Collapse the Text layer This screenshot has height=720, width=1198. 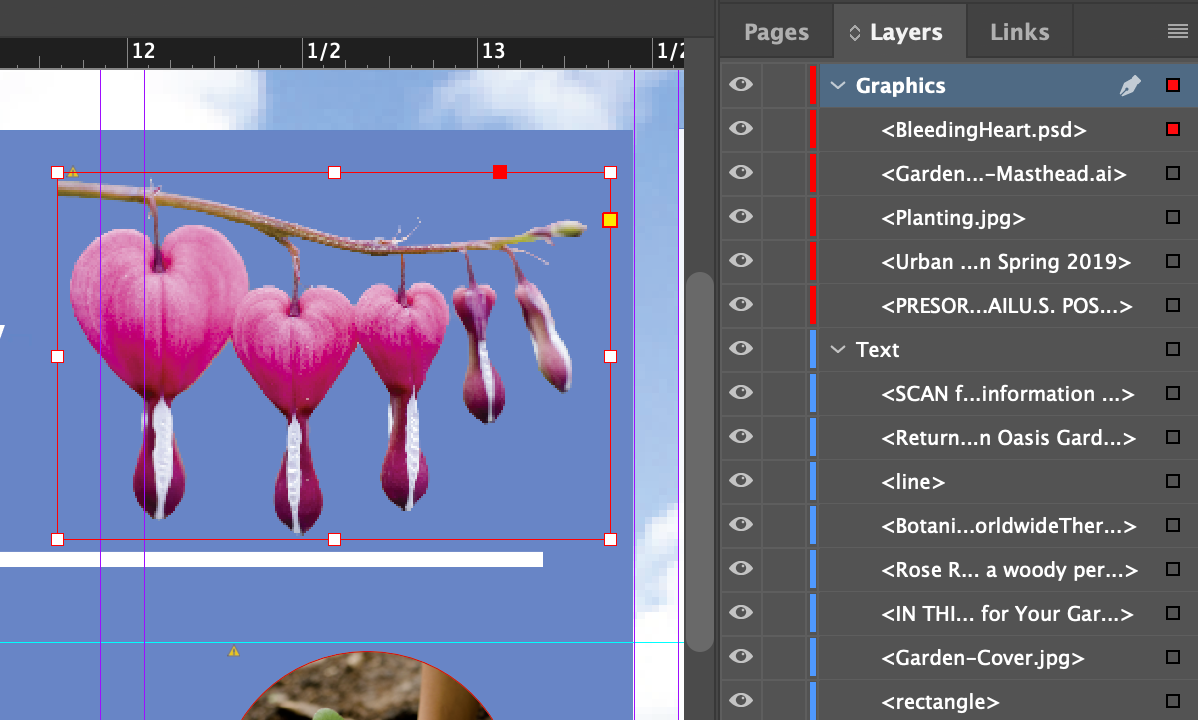838,349
